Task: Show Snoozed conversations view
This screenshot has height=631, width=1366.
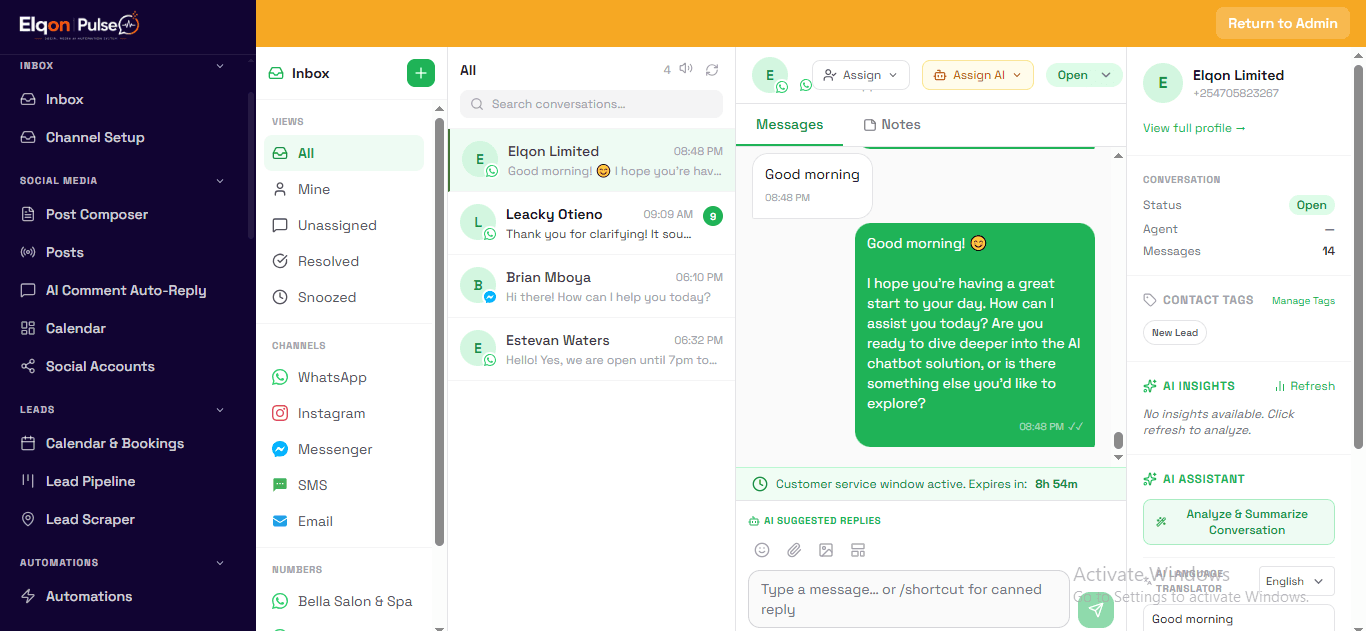Action: 344,297
